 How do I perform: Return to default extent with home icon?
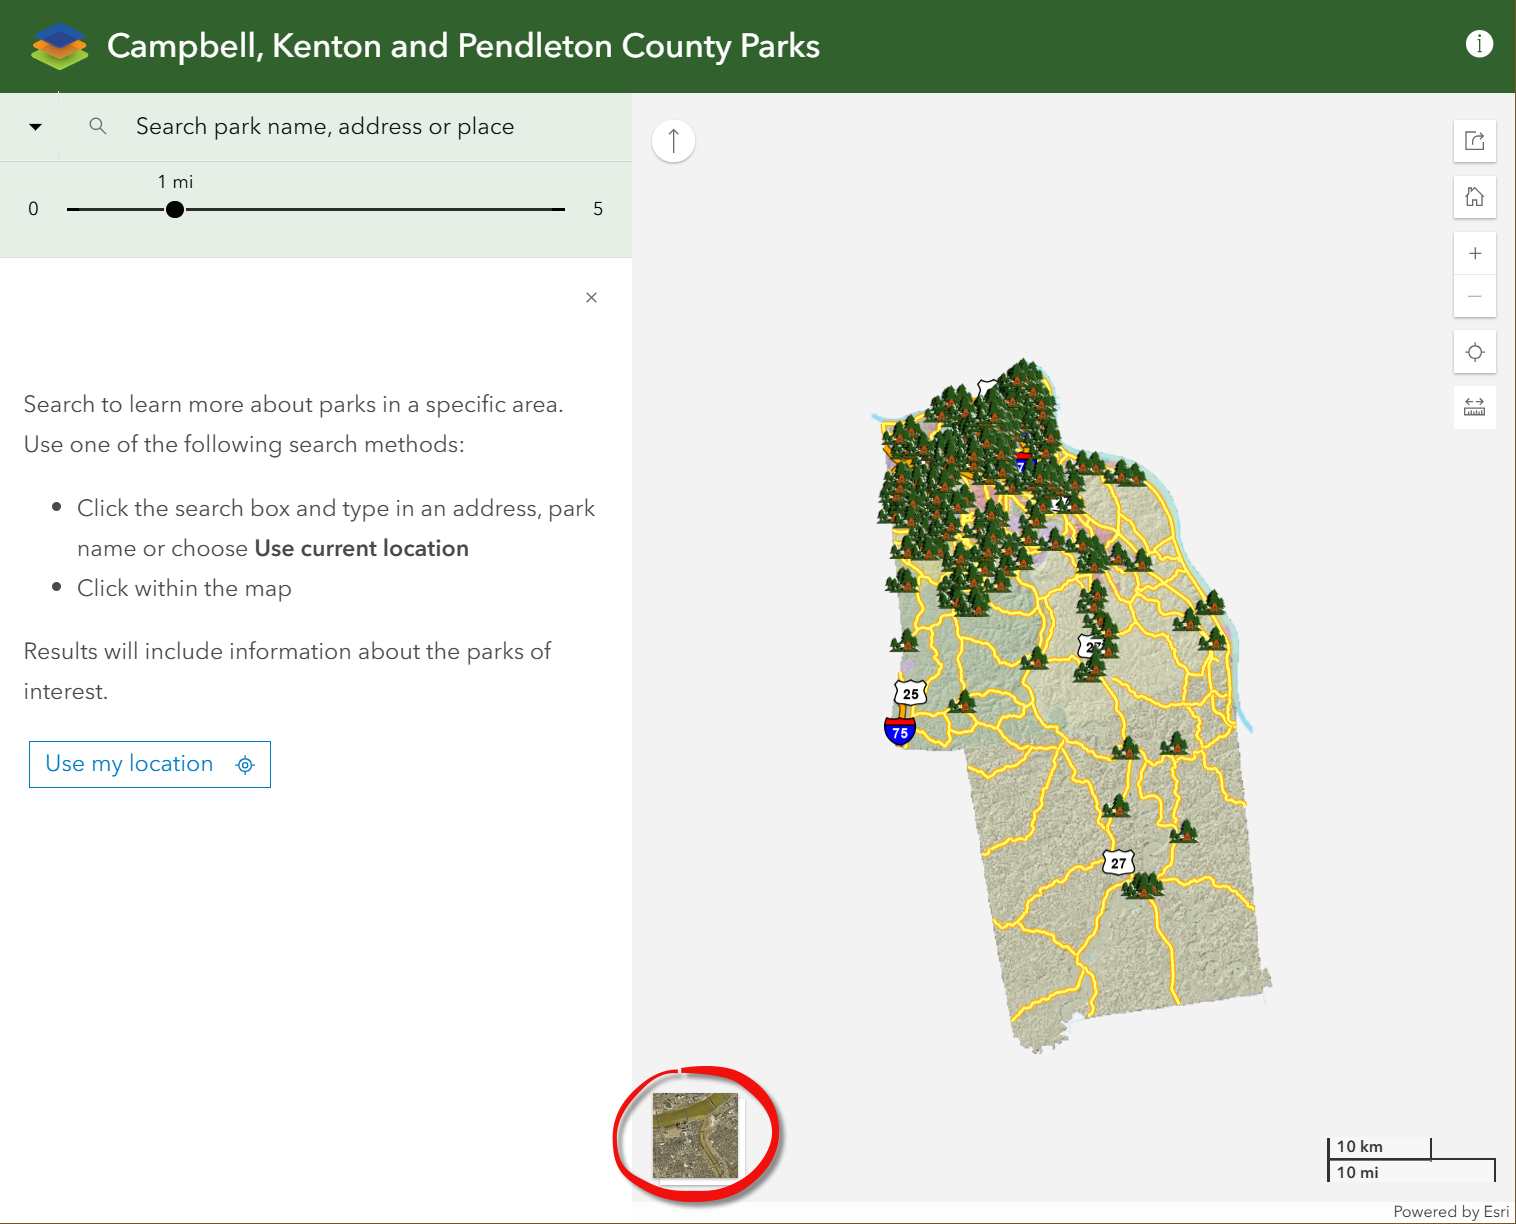click(1474, 197)
